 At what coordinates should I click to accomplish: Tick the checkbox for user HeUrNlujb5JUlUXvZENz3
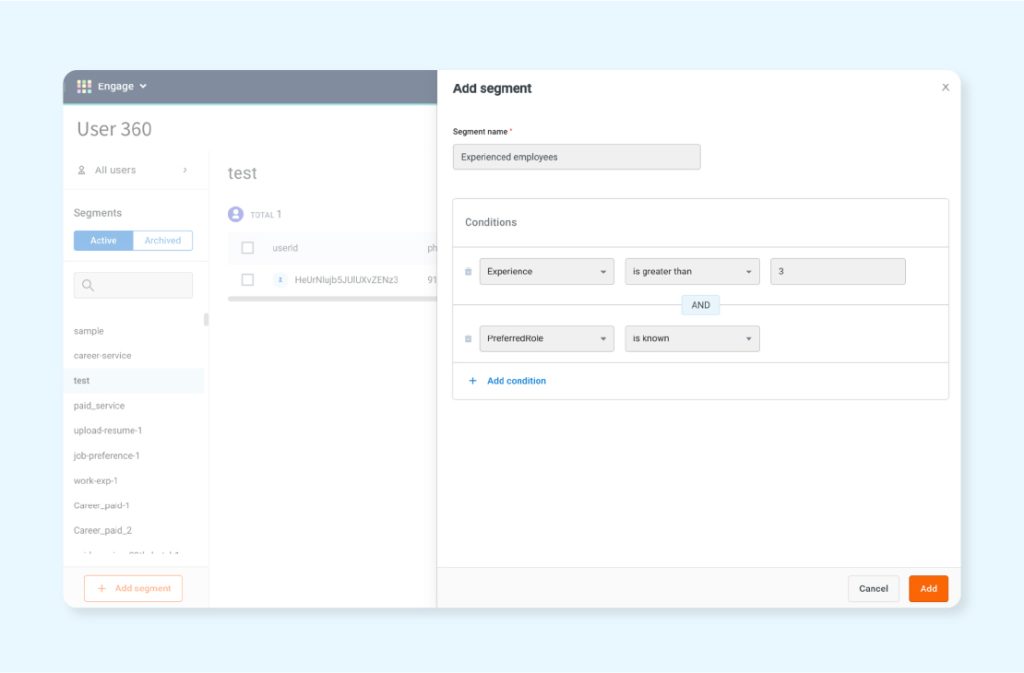pos(248,279)
